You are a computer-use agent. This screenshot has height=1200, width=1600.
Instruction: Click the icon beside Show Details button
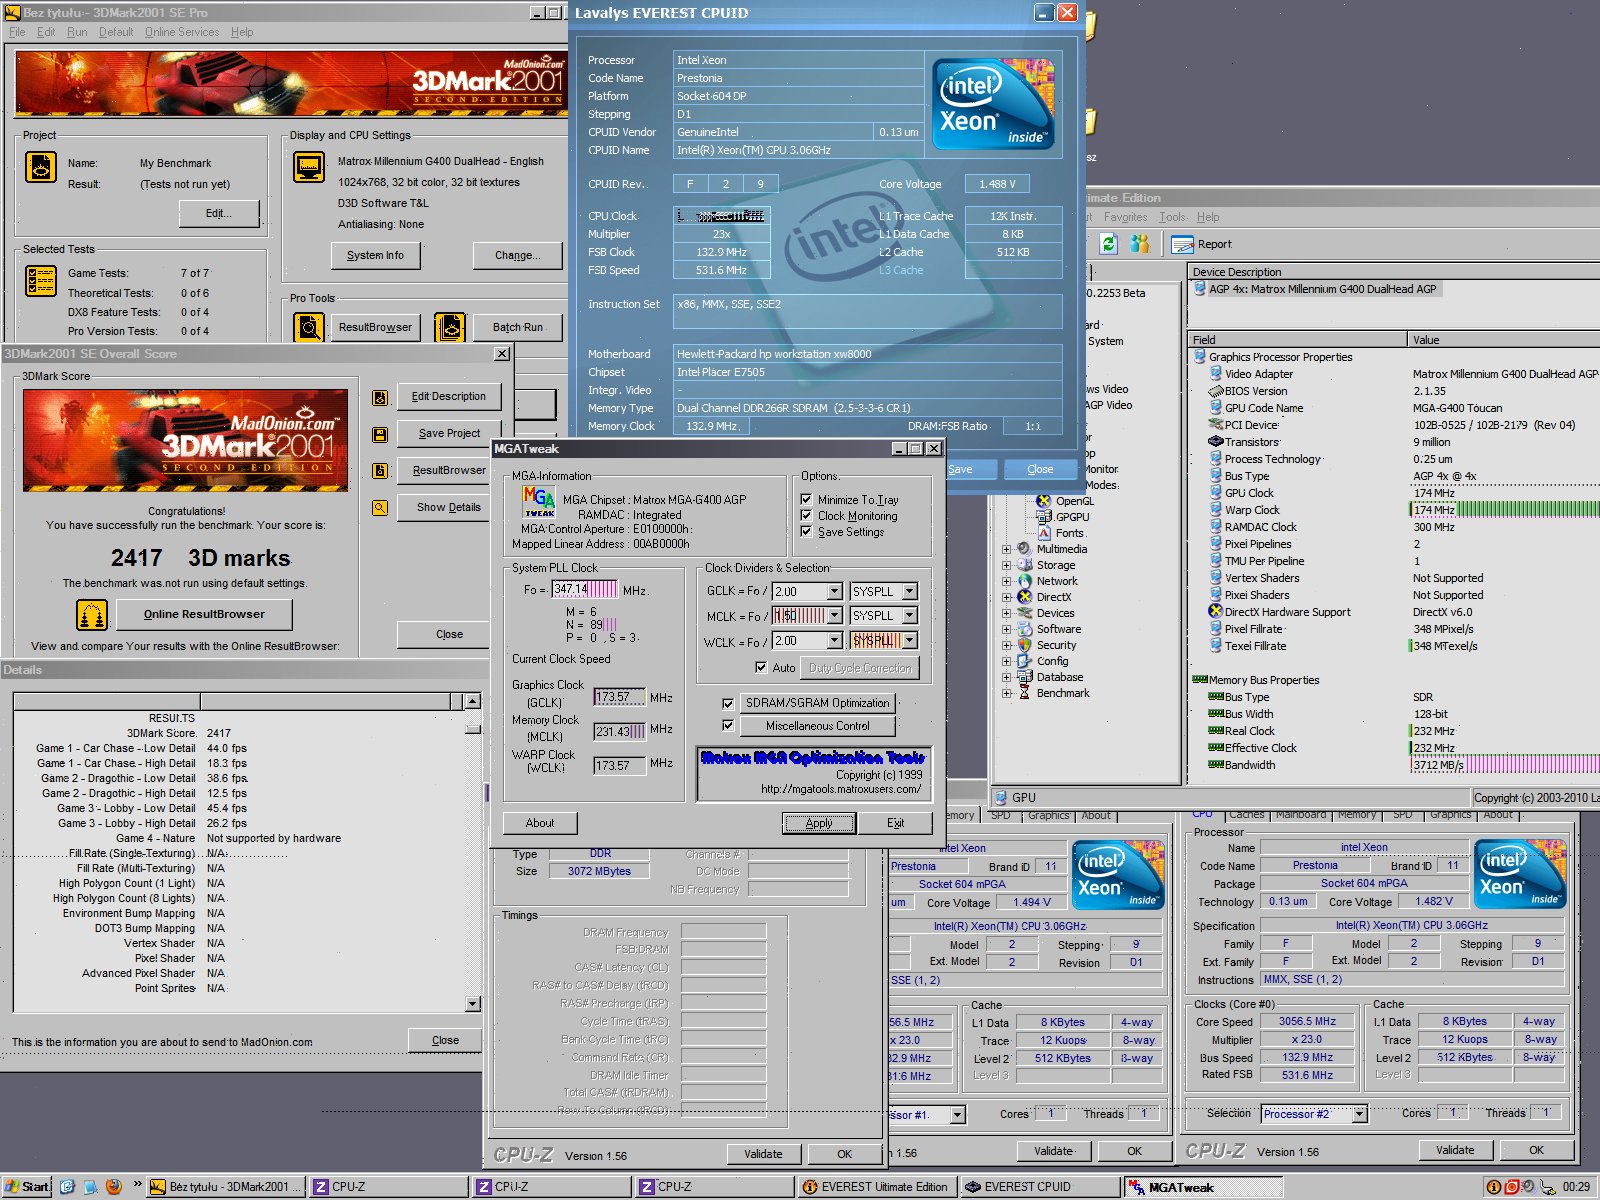(x=380, y=508)
